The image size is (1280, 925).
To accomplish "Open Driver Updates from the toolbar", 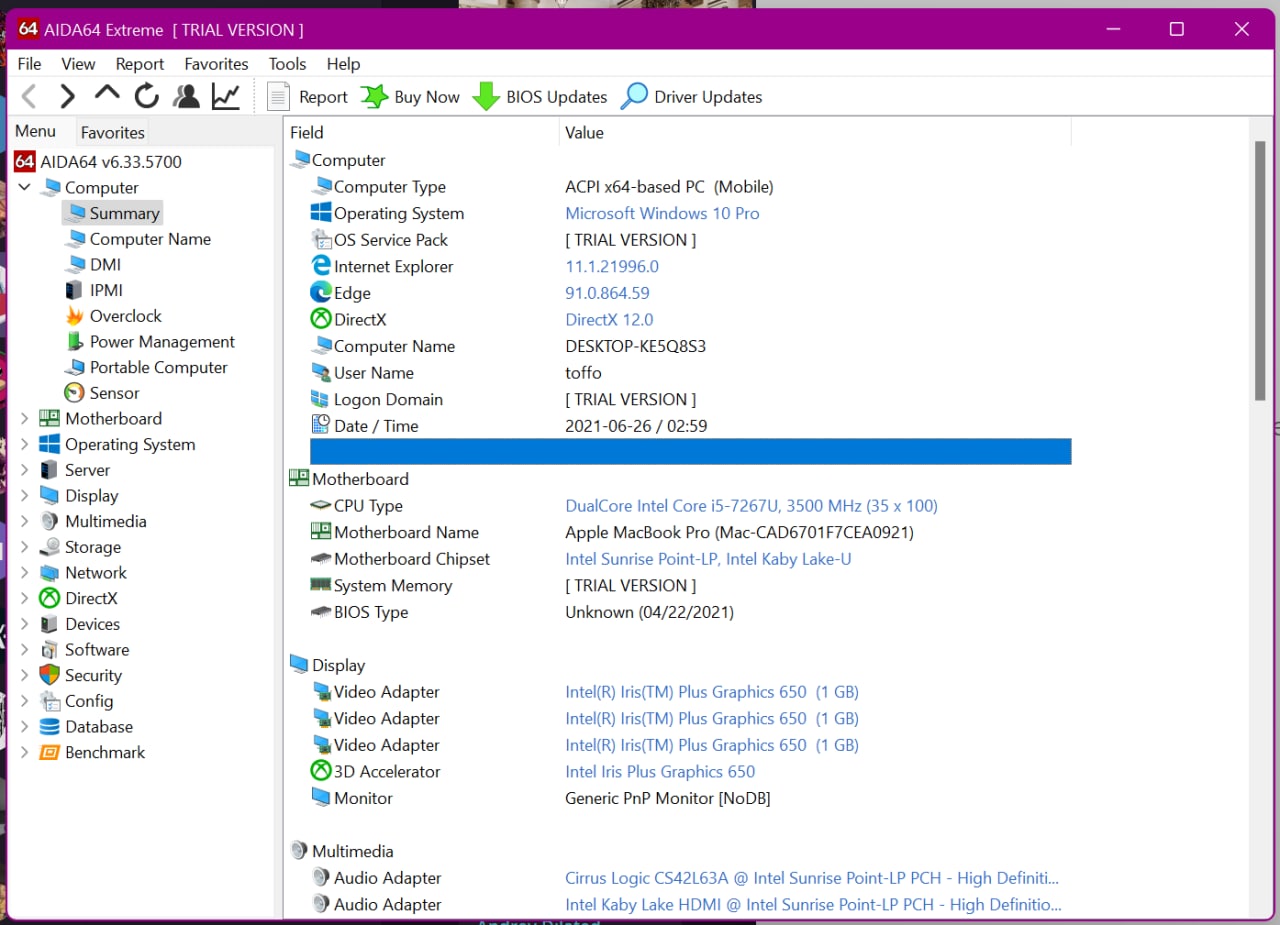I will pyautogui.click(x=692, y=97).
